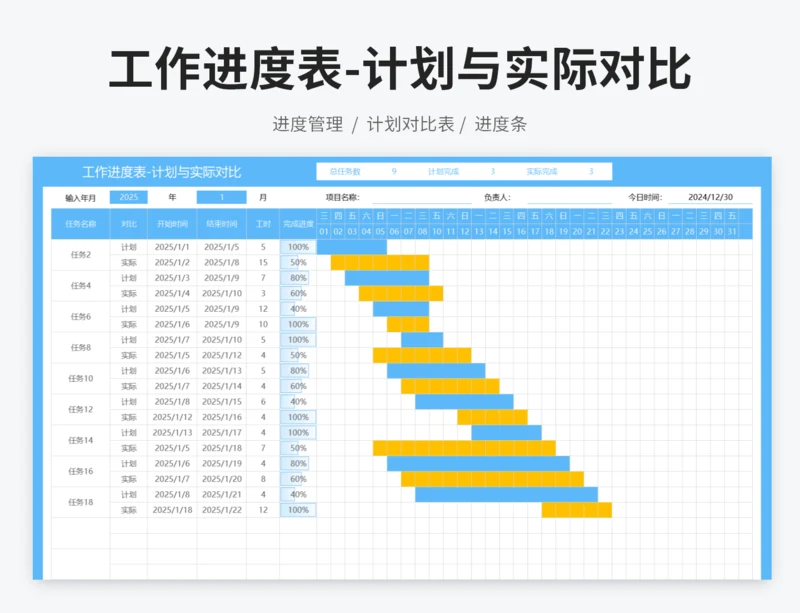Click the year input showing 2025
Image resolution: width=800 pixels, height=613 pixels.
129,197
